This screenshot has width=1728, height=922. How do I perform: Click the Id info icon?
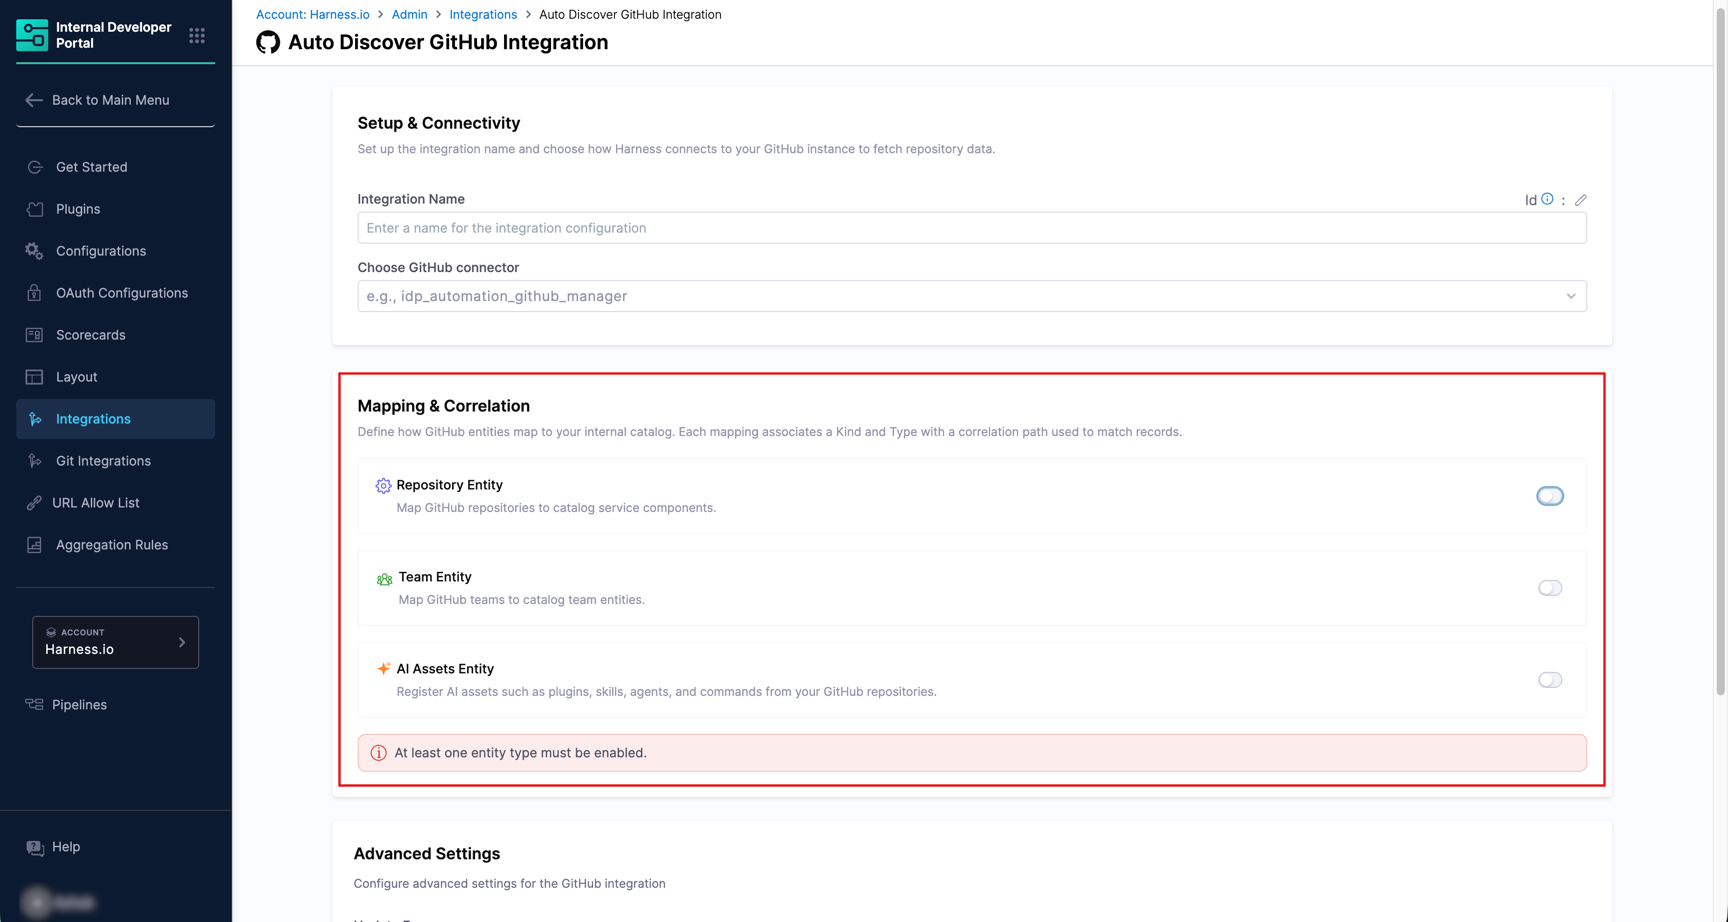point(1547,199)
